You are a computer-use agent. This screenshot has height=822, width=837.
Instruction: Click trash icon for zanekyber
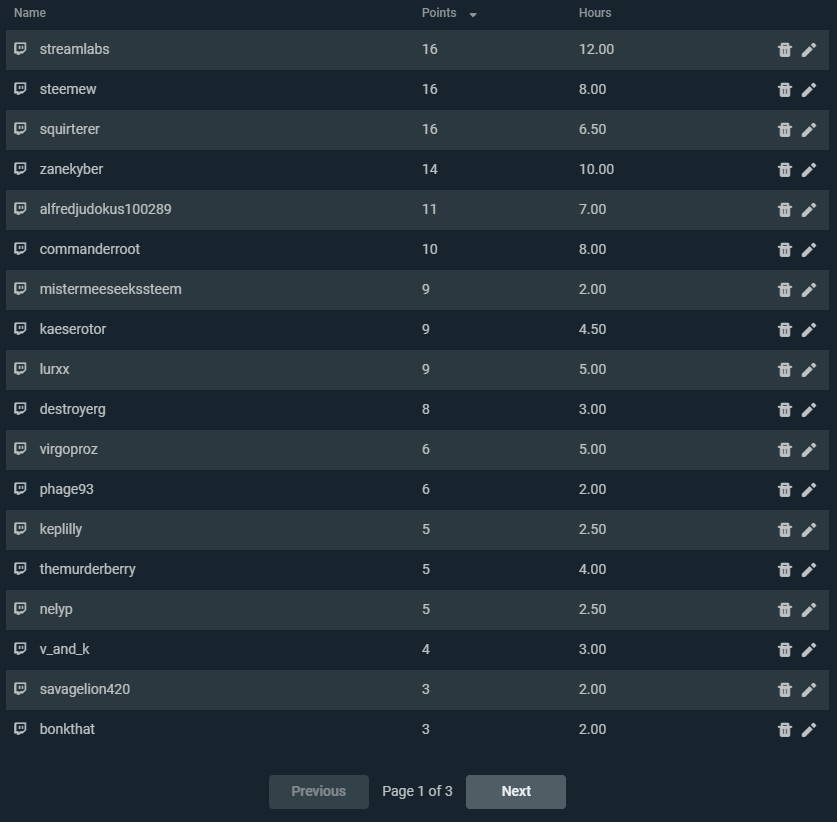785,170
